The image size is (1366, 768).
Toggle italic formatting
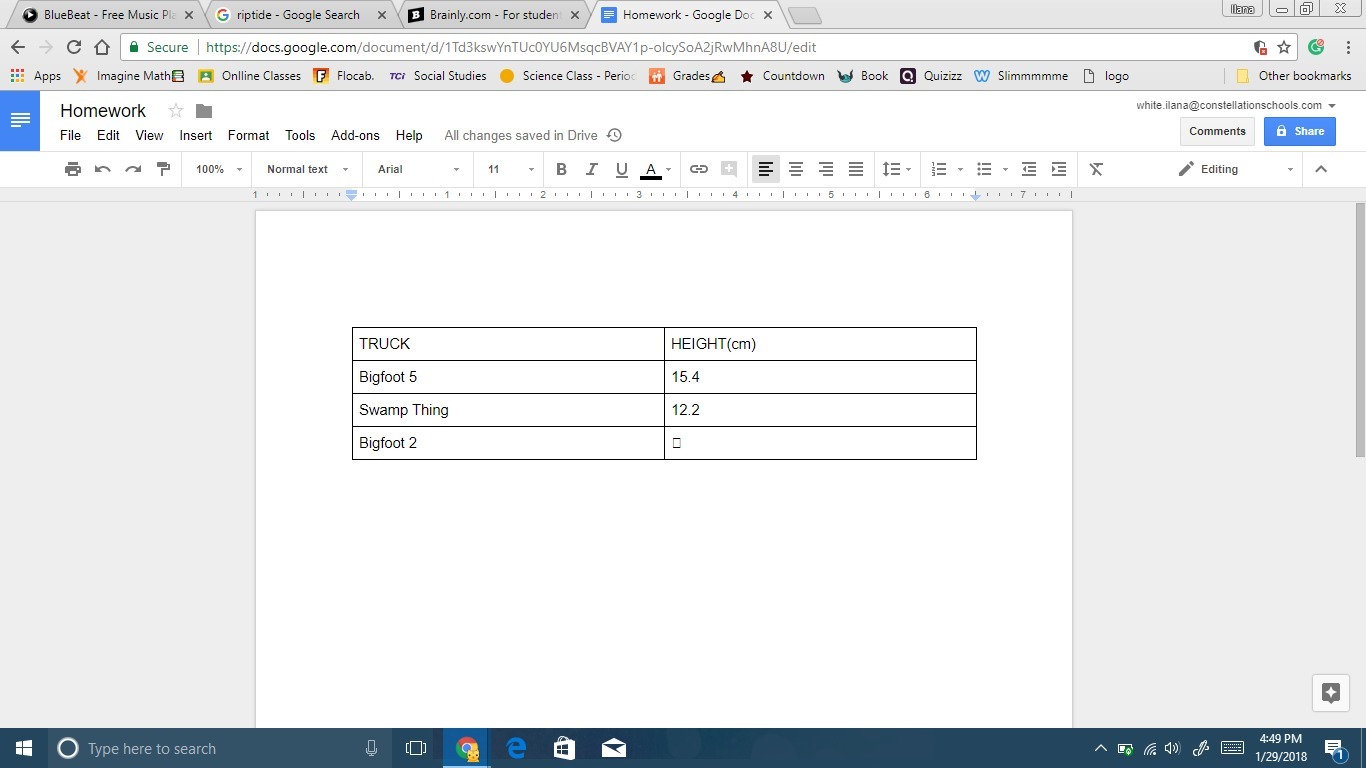[x=591, y=169]
